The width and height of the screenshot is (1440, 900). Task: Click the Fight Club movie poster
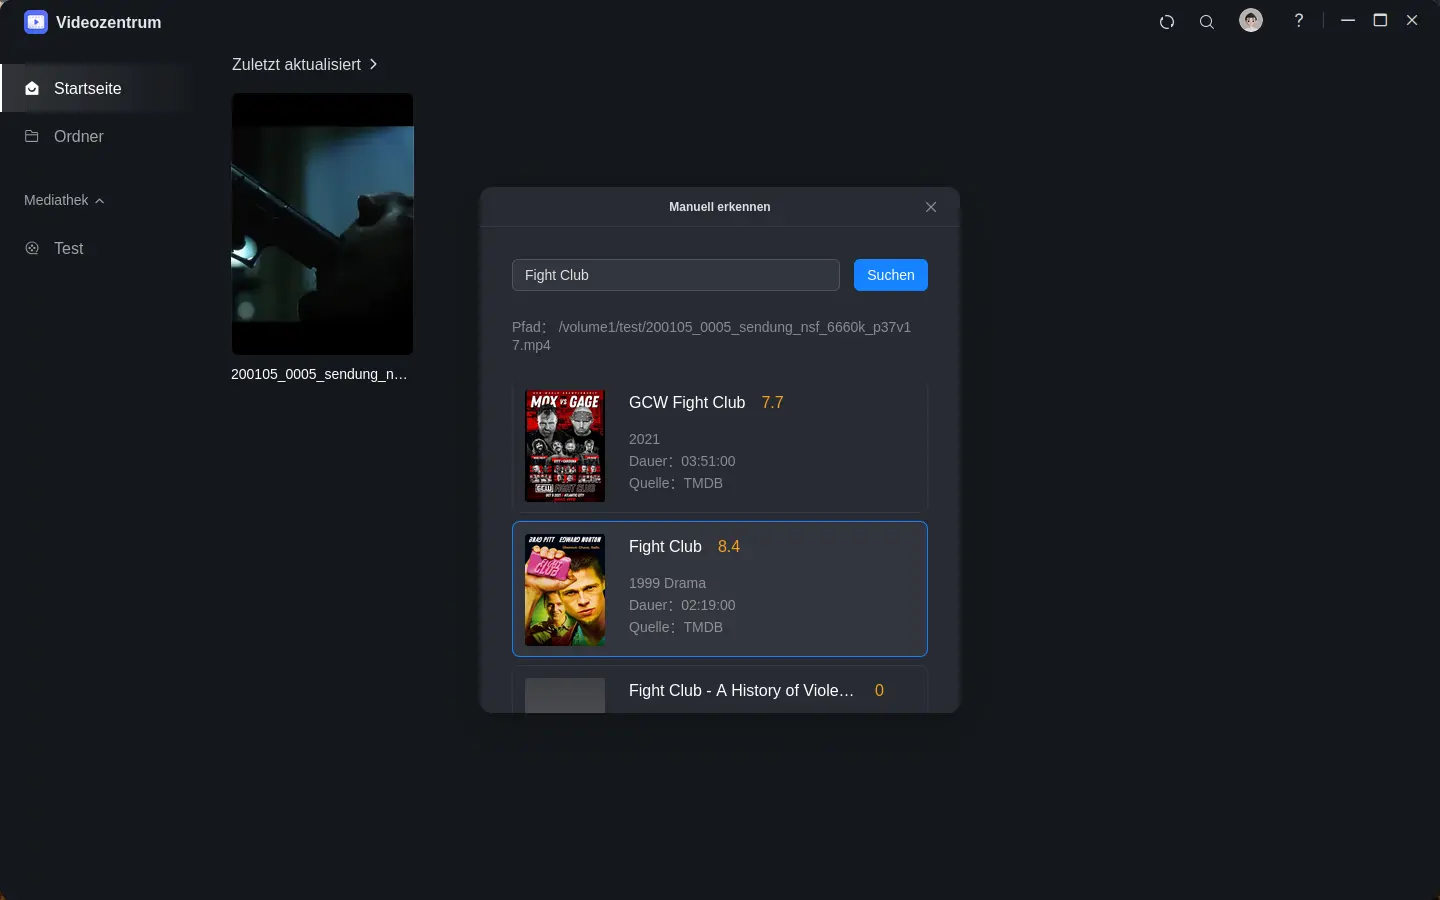click(x=565, y=589)
